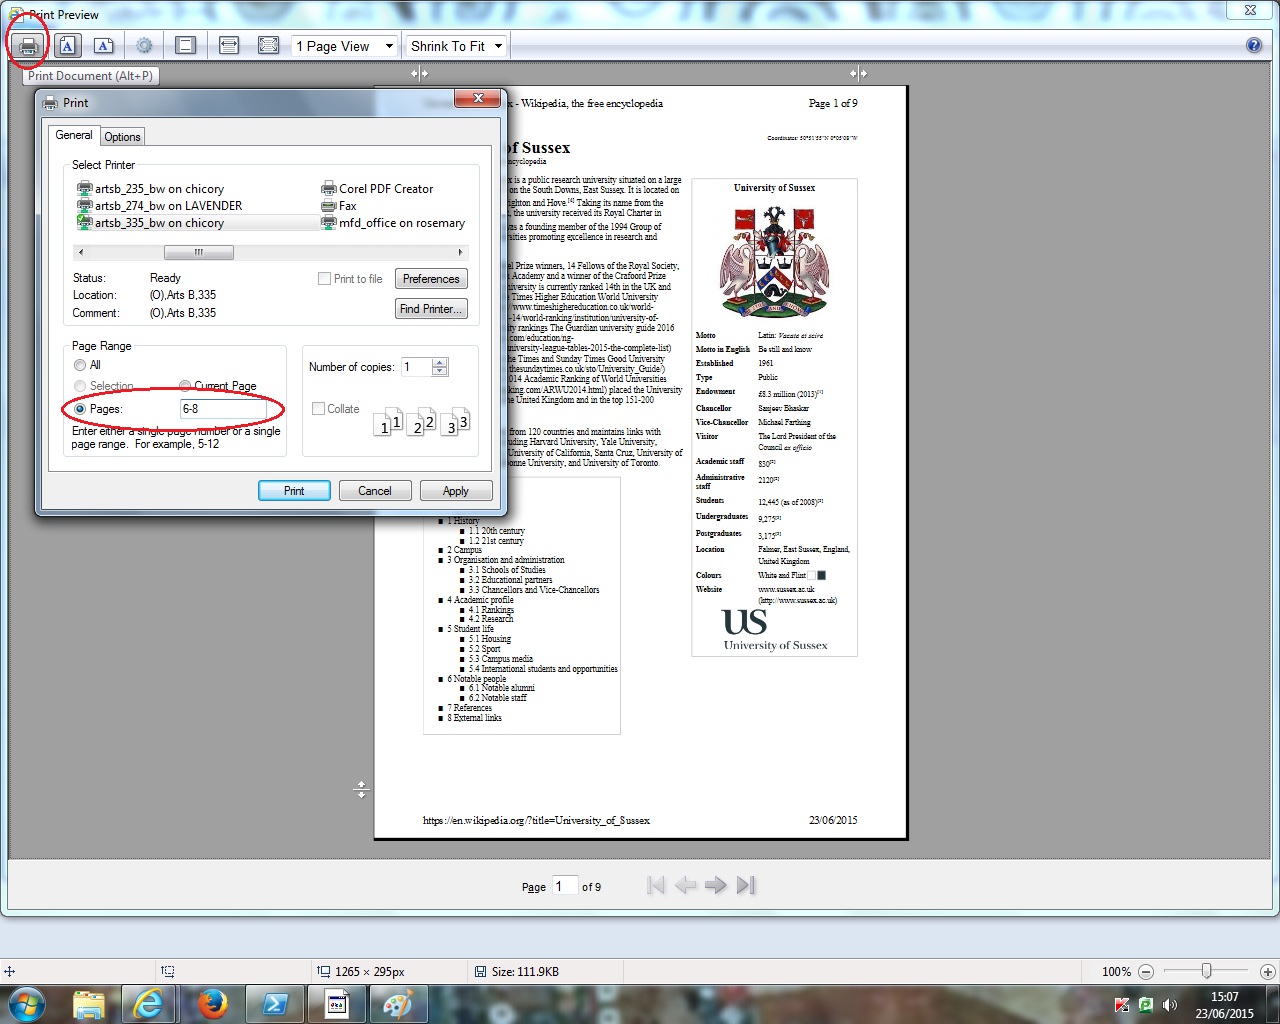Click Cancel in Print dialog

point(375,491)
